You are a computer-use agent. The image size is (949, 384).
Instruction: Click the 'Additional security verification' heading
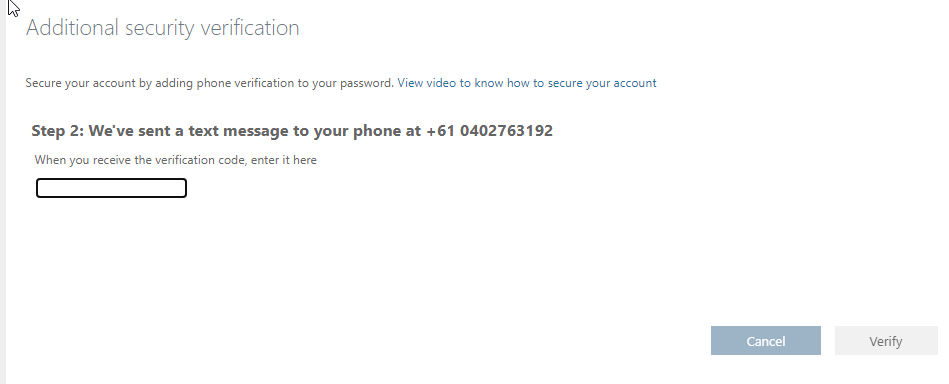[162, 28]
